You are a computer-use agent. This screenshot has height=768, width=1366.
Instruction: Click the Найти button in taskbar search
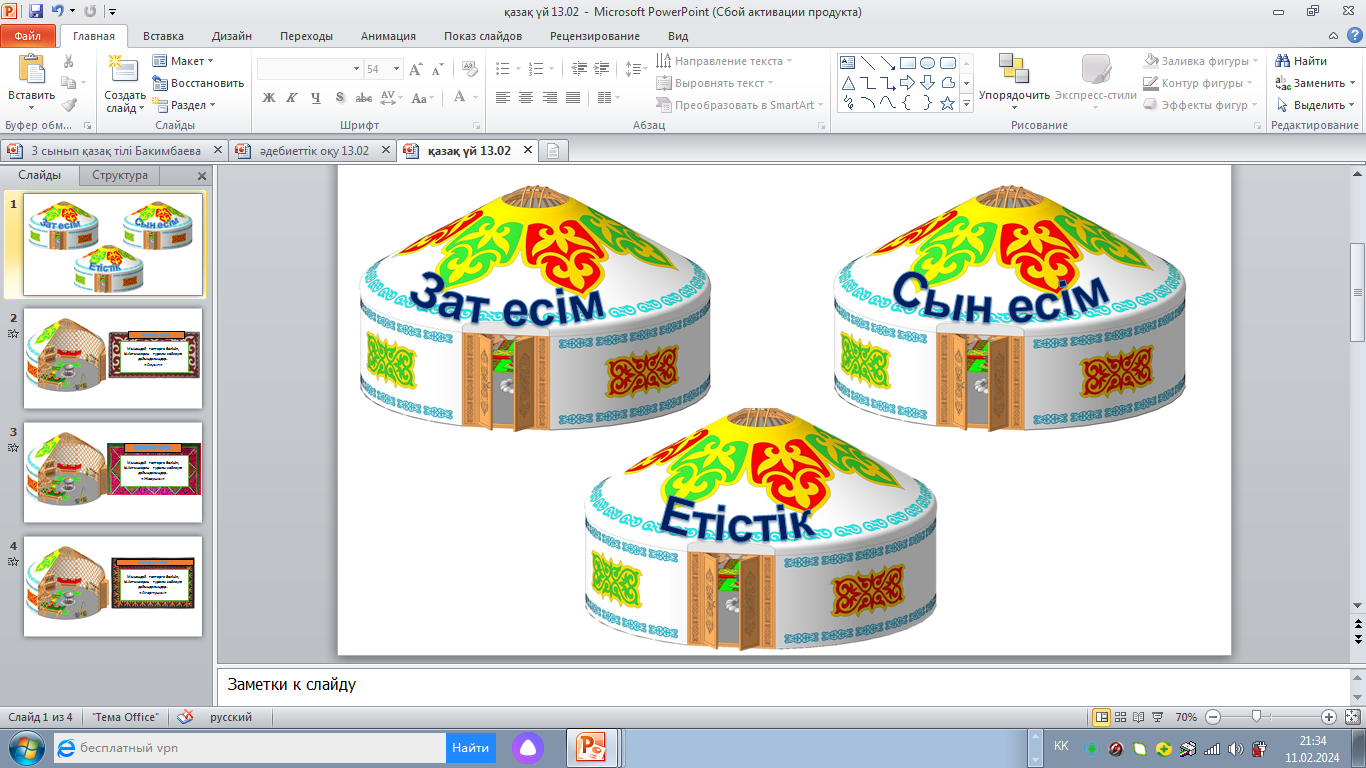click(x=470, y=747)
